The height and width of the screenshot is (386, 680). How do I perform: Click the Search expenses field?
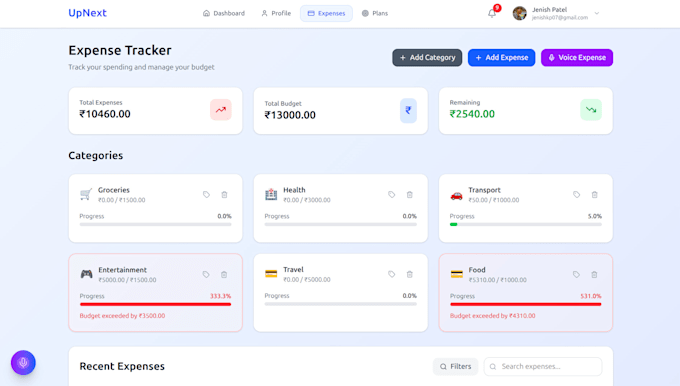[x=543, y=366]
